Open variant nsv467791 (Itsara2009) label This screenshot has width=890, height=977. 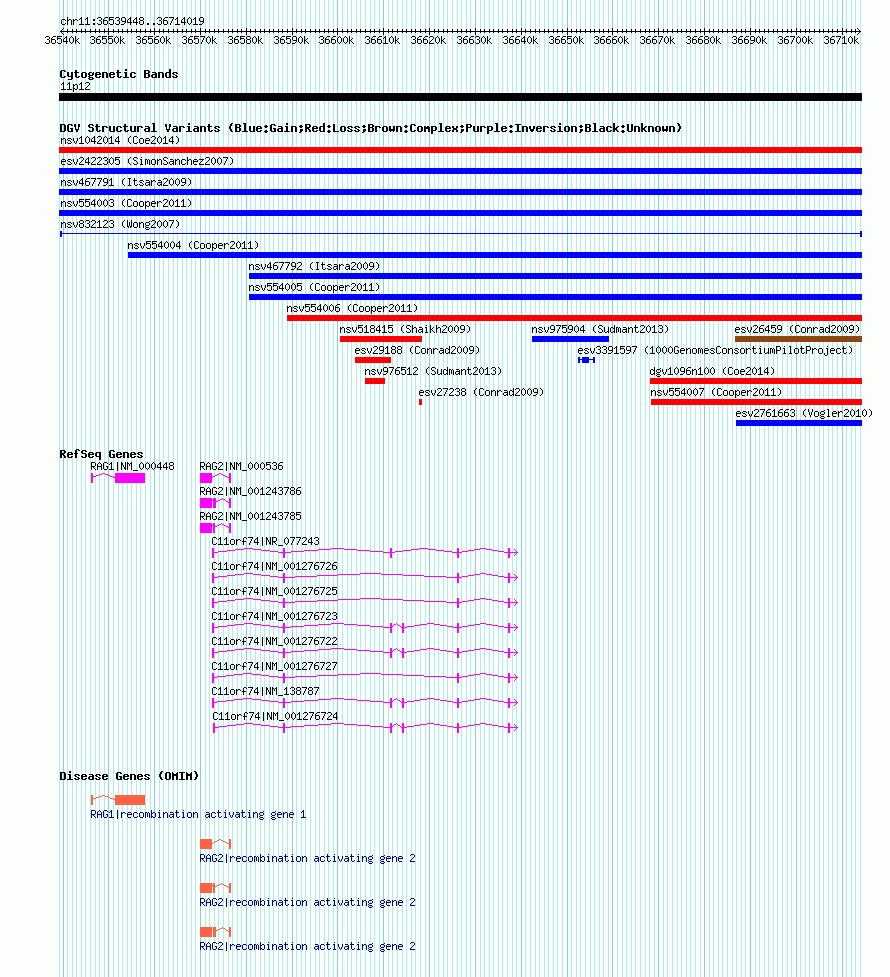(x=126, y=183)
